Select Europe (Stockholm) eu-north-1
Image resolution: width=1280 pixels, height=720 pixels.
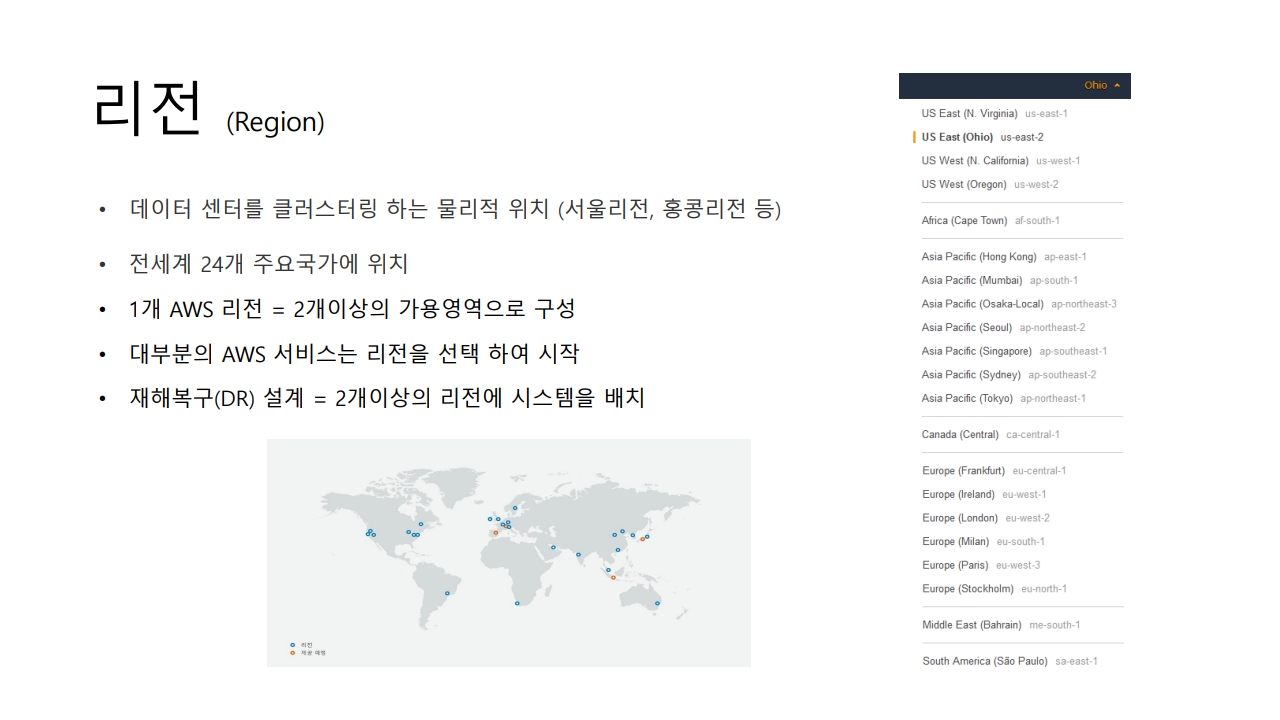point(994,589)
